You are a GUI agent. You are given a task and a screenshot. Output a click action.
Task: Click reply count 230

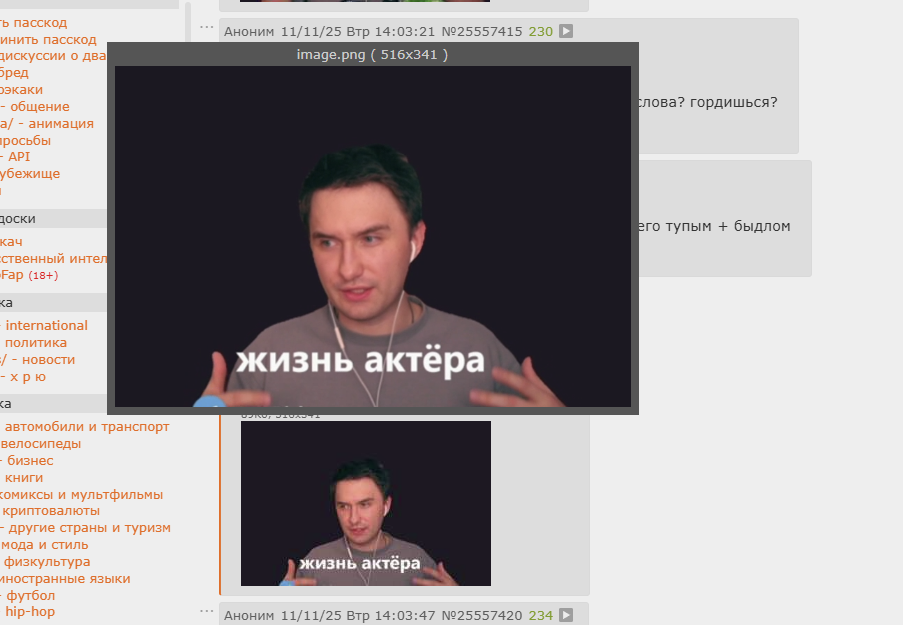coord(541,32)
